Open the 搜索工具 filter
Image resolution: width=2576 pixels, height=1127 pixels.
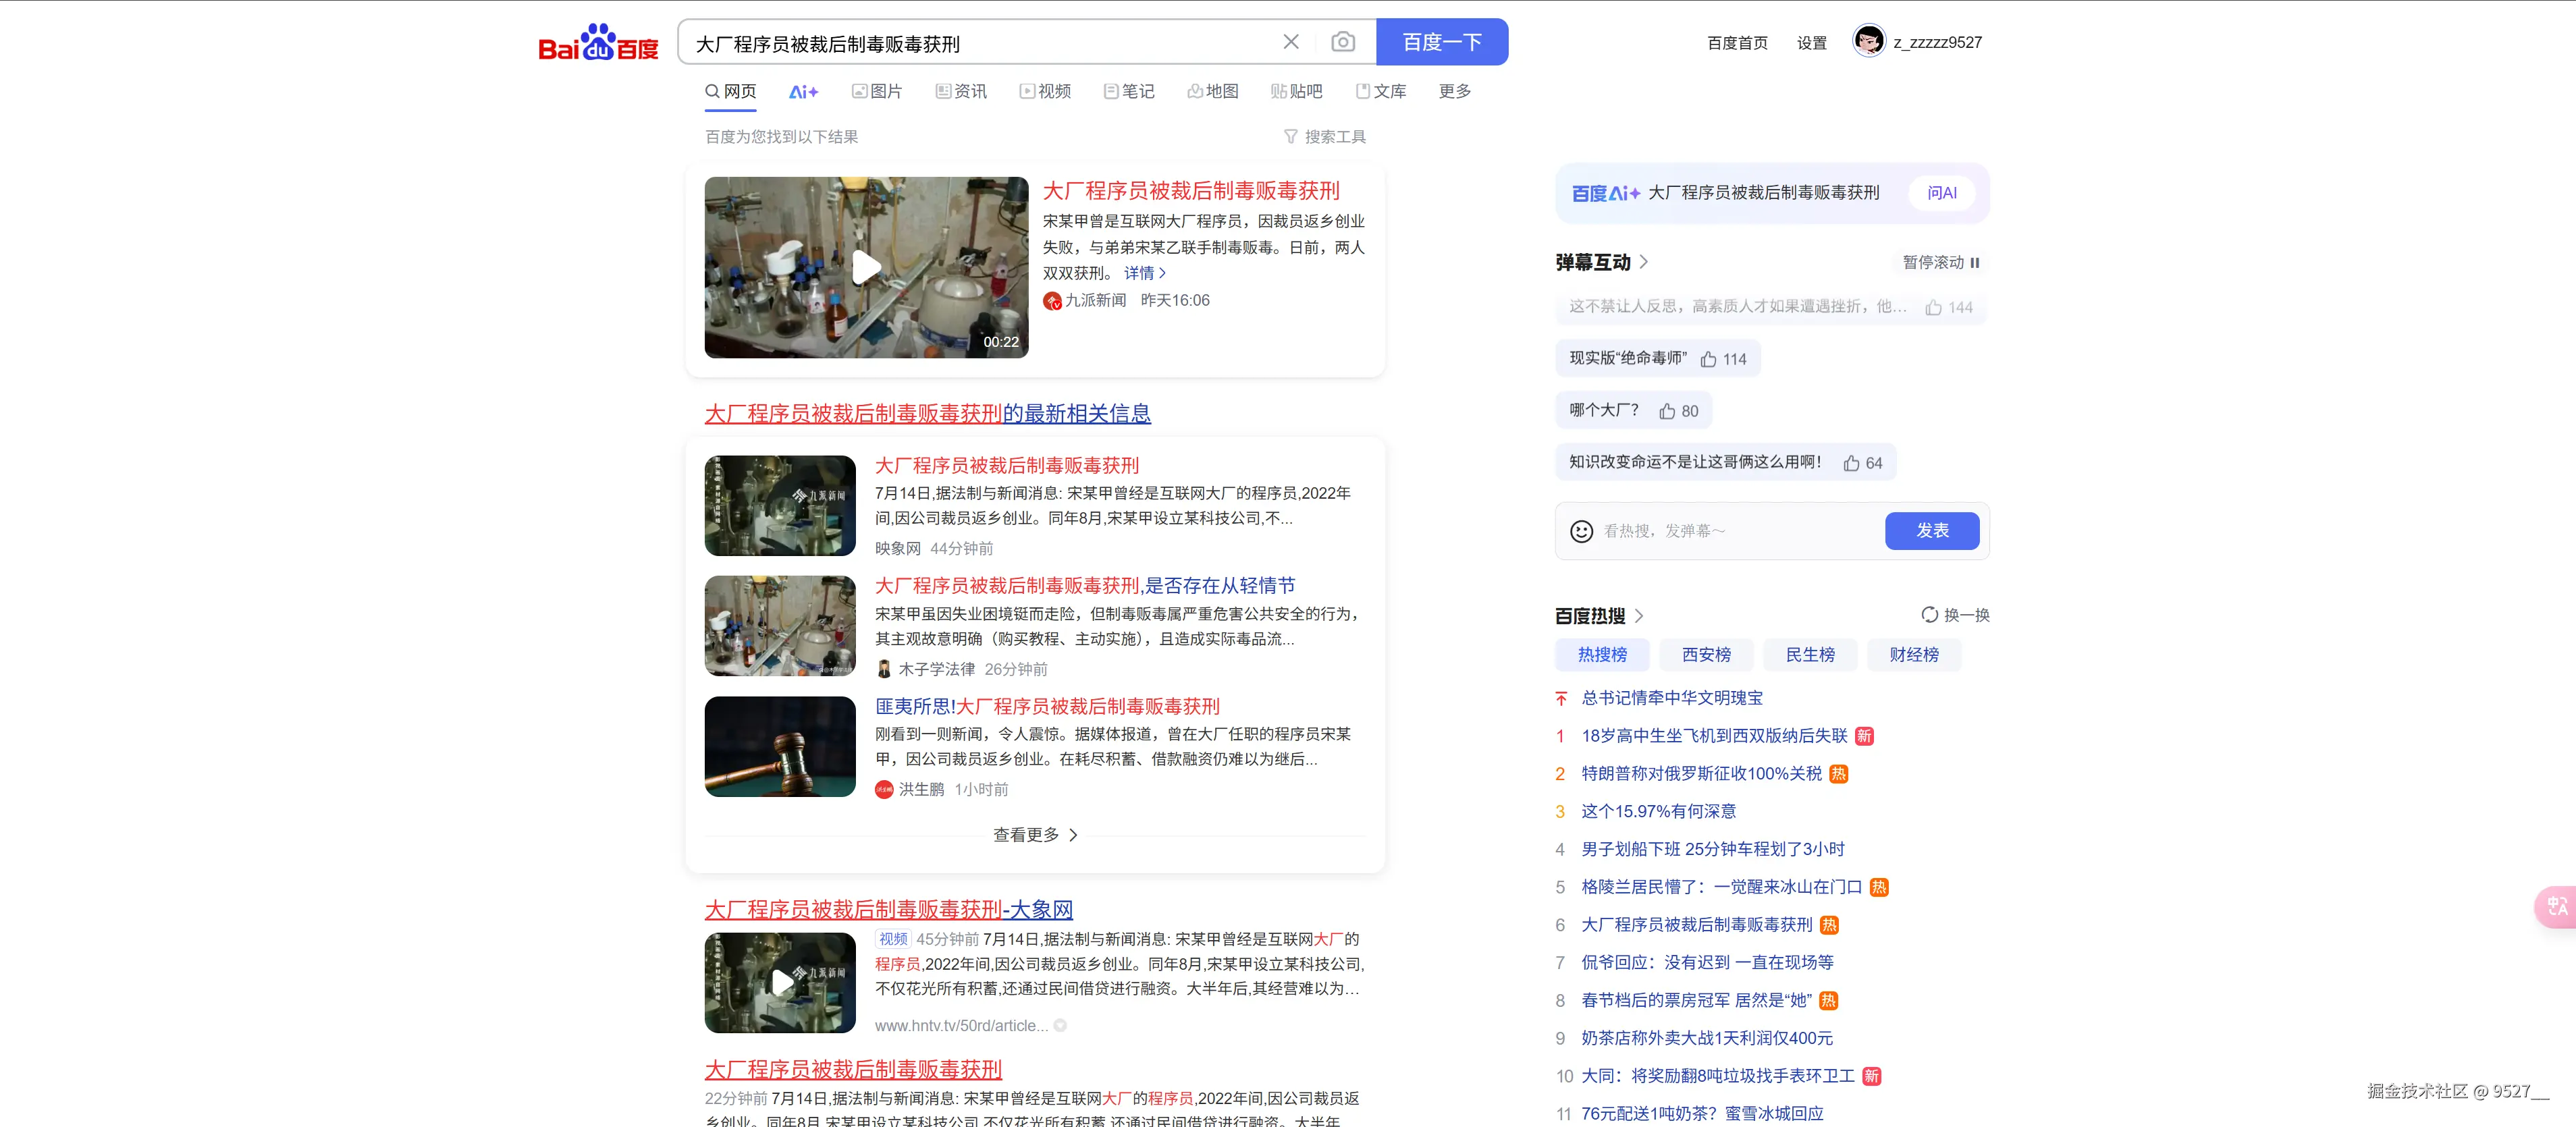[1326, 136]
